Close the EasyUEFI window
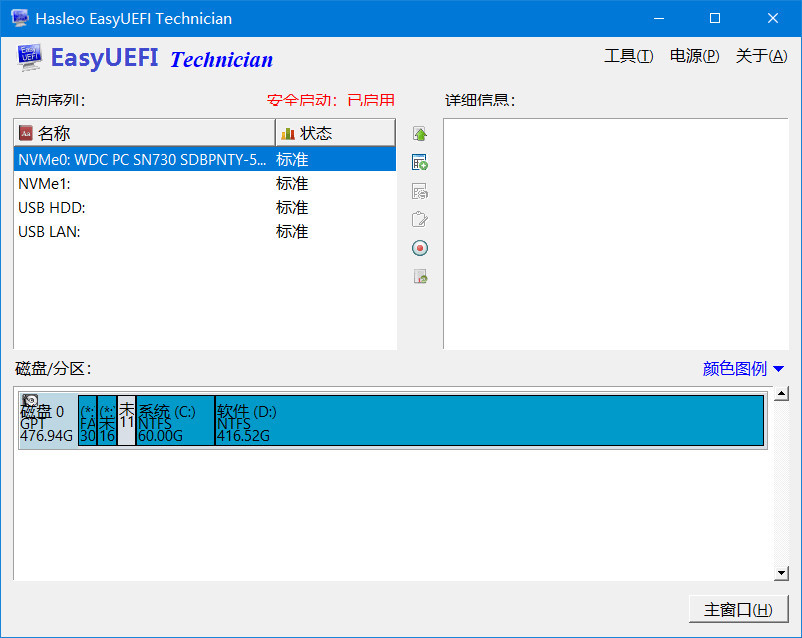Screen dimensions: 802x638 click(x=772, y=18)
